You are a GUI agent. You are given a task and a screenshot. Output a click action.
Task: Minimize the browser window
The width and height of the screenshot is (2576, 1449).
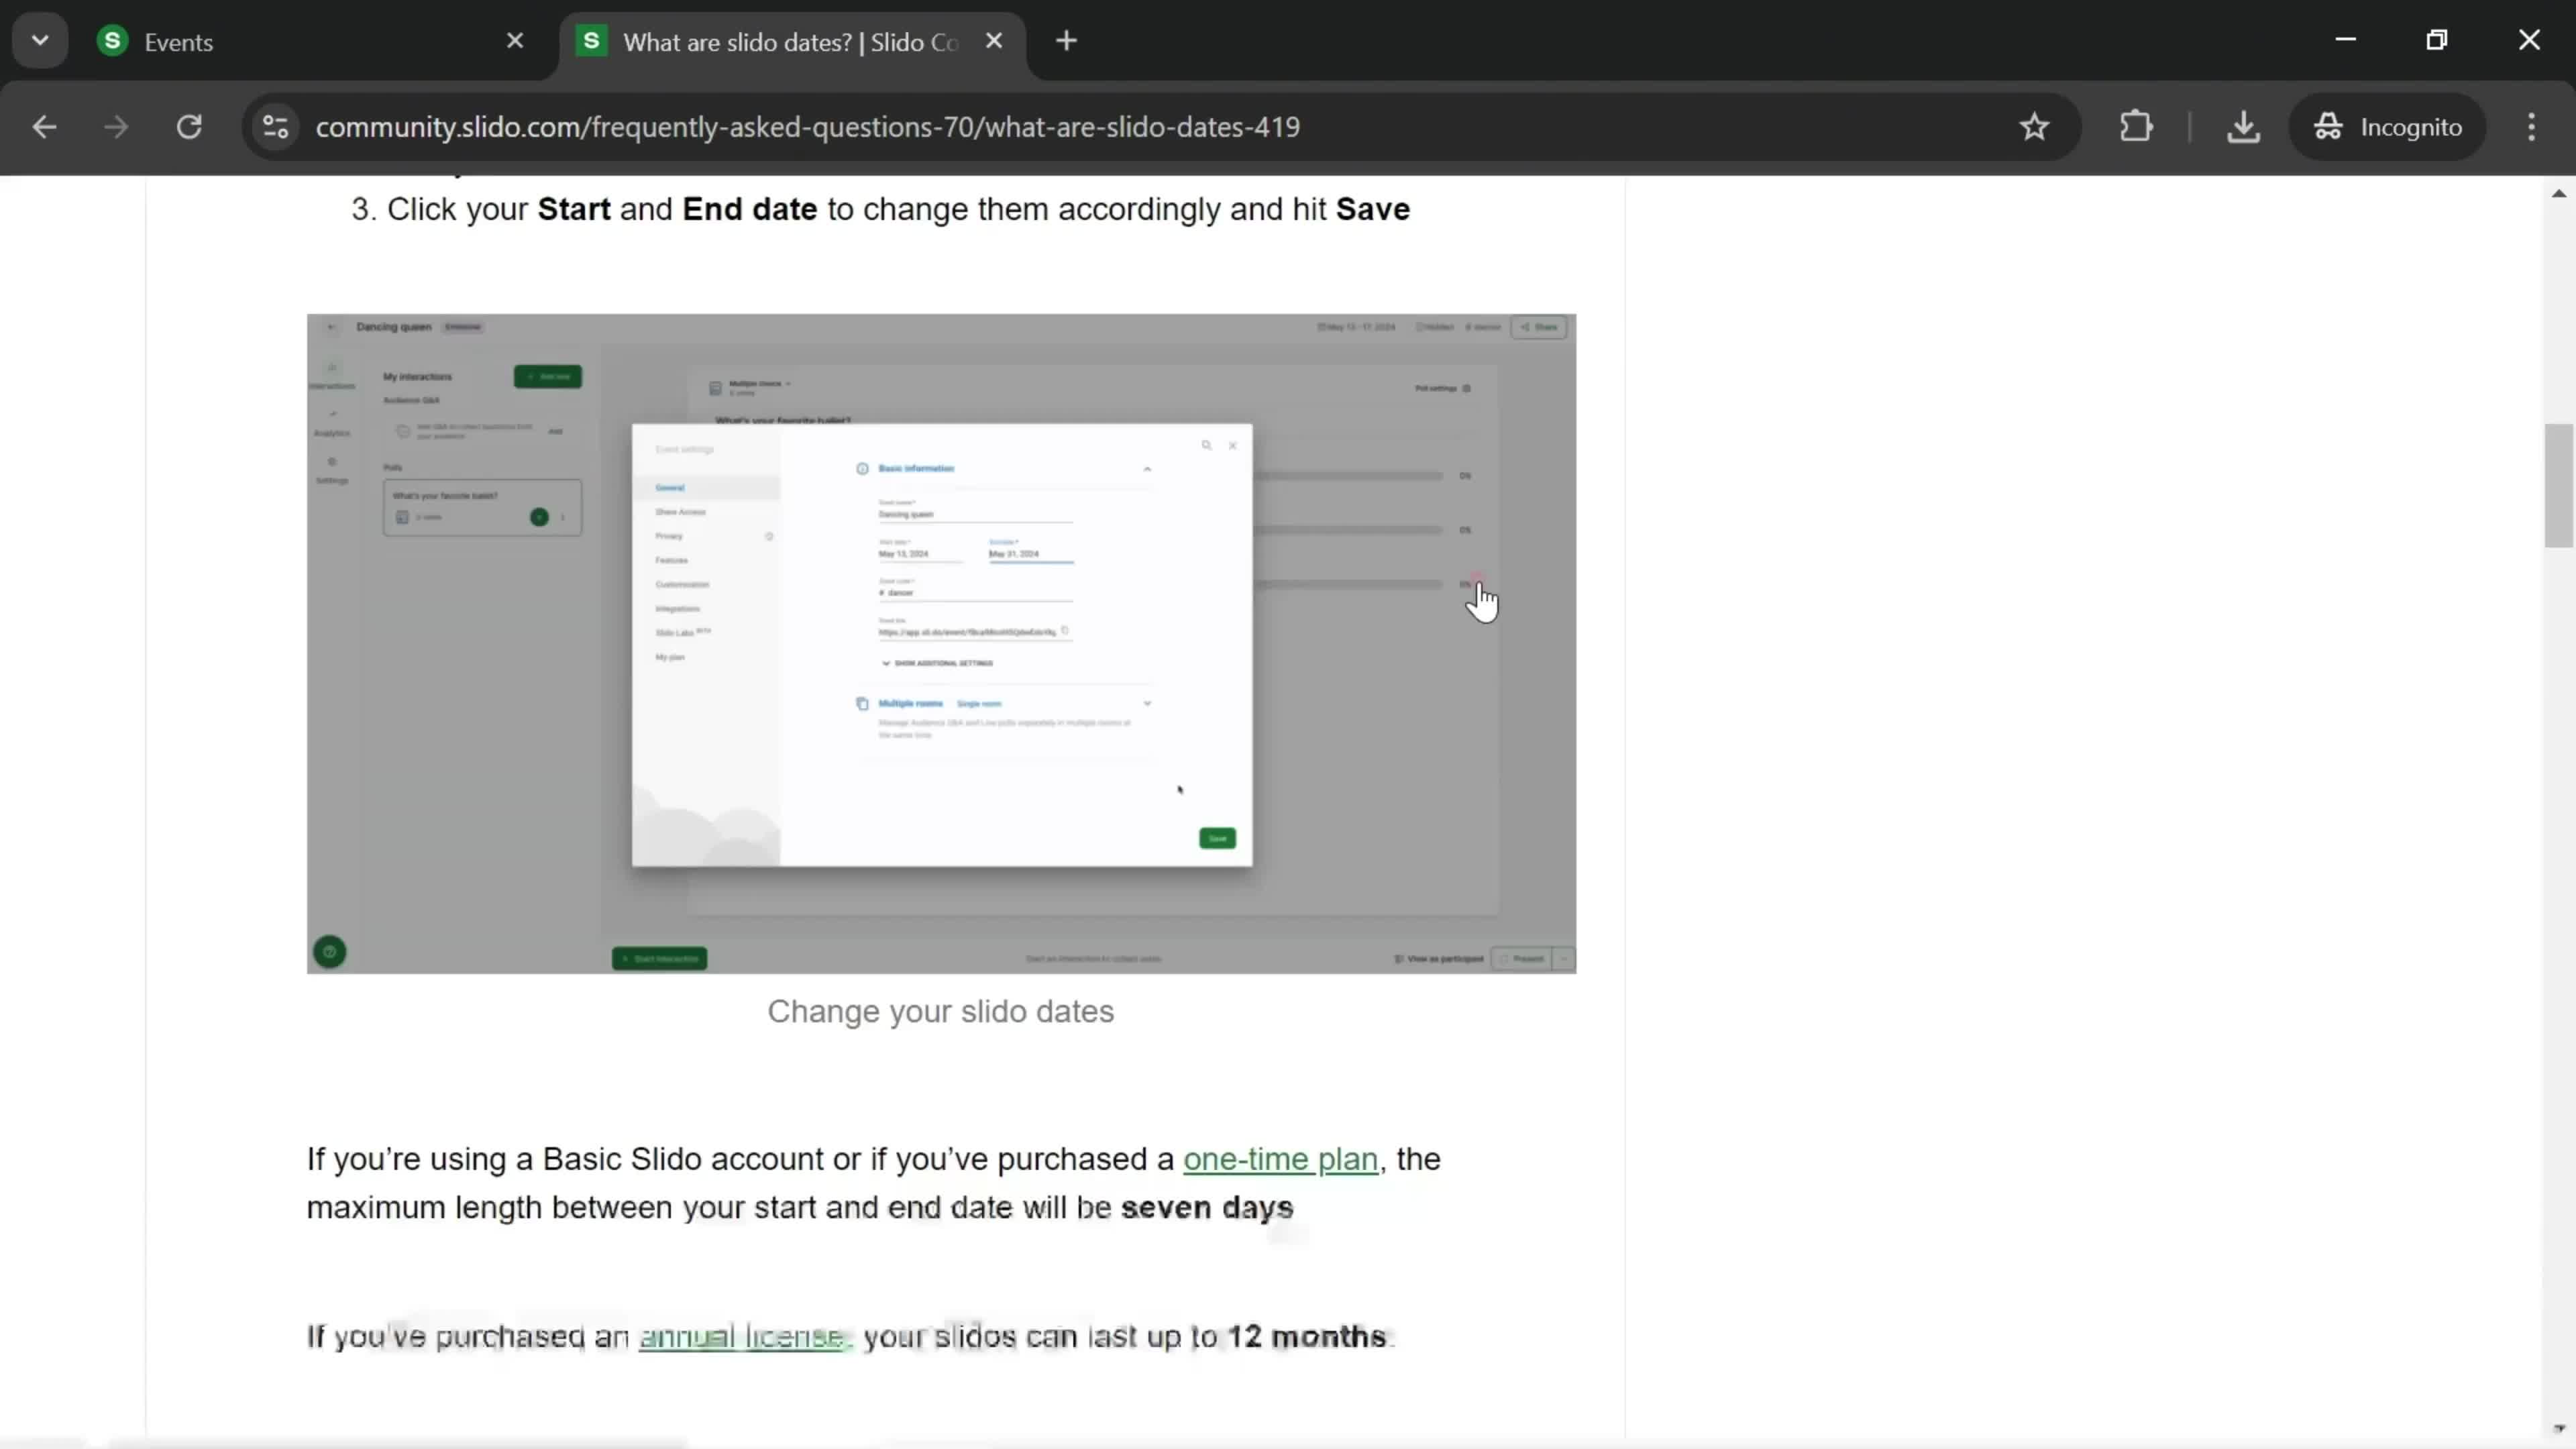click(2345, 40)
